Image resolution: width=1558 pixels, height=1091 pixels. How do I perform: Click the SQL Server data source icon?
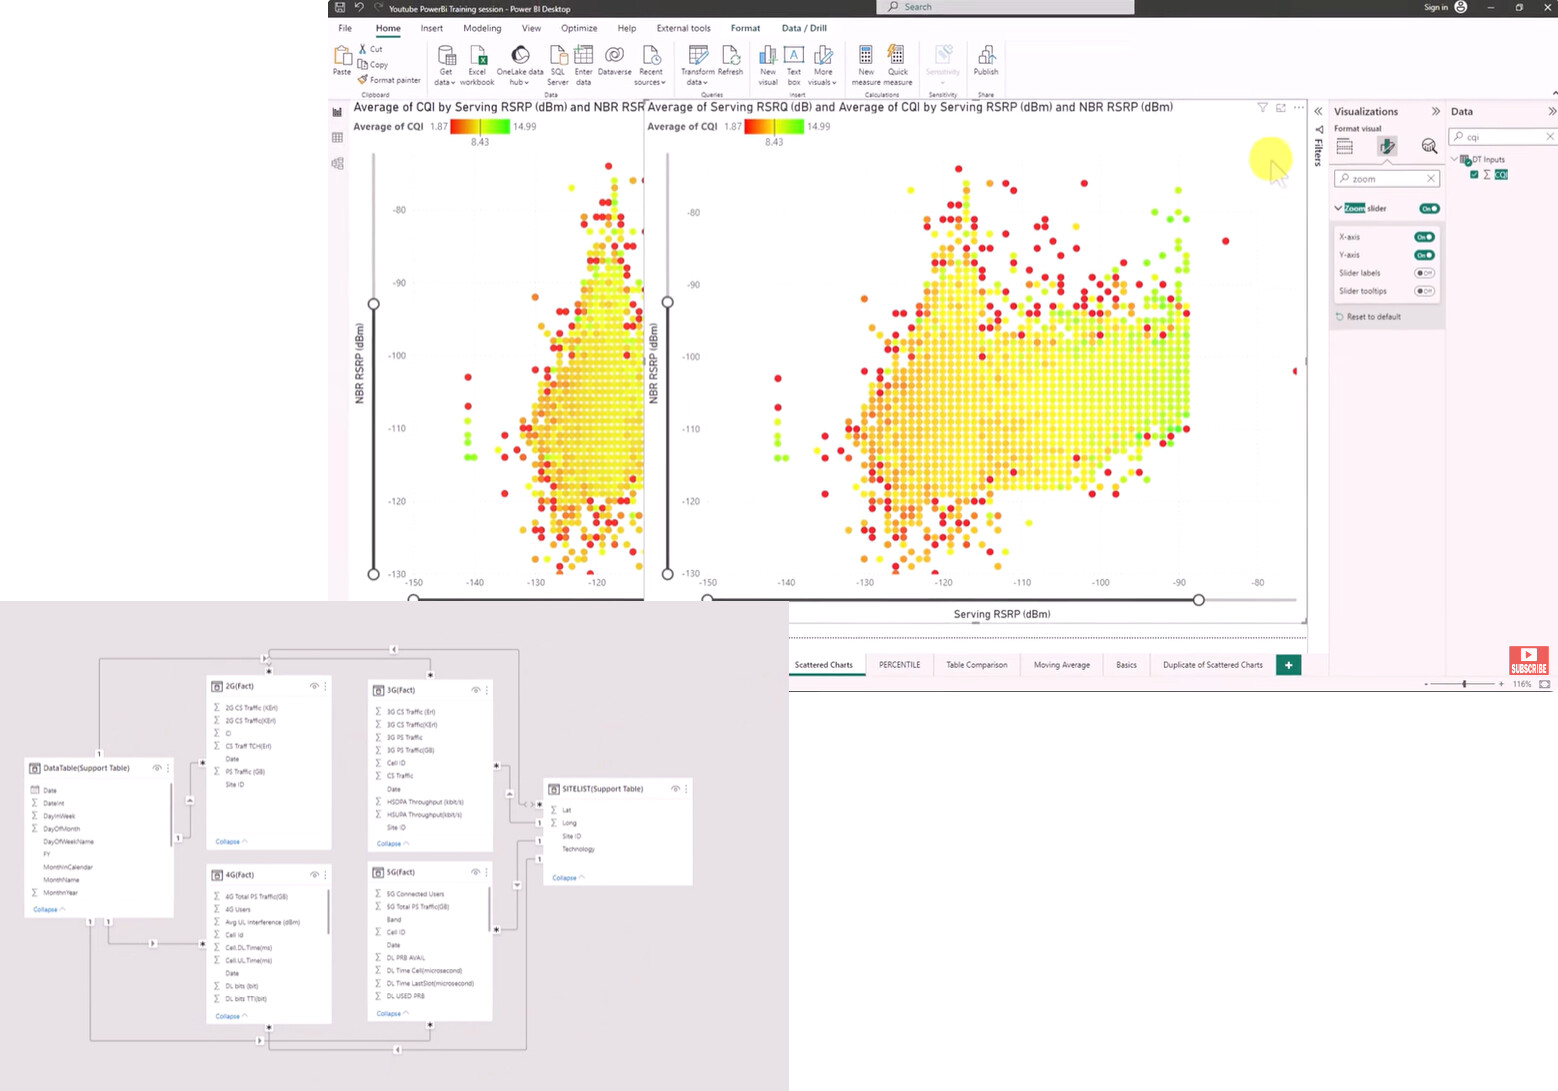pos(558,65)
